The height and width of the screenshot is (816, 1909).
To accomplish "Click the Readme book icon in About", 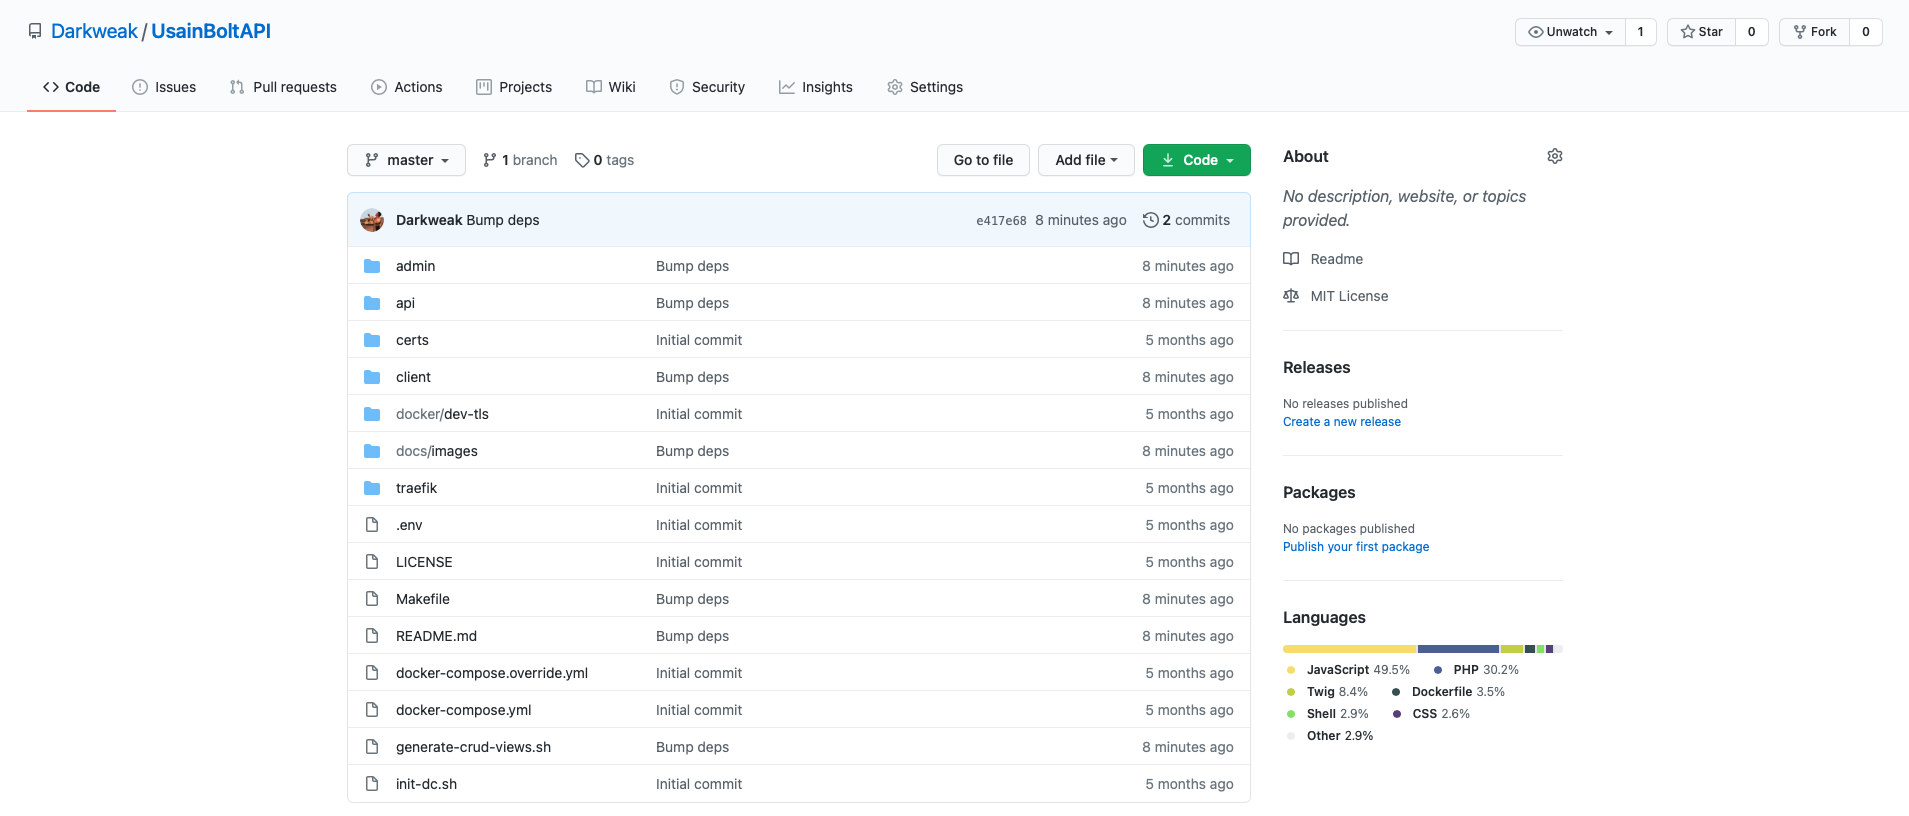I will (x=1291, y=259).
